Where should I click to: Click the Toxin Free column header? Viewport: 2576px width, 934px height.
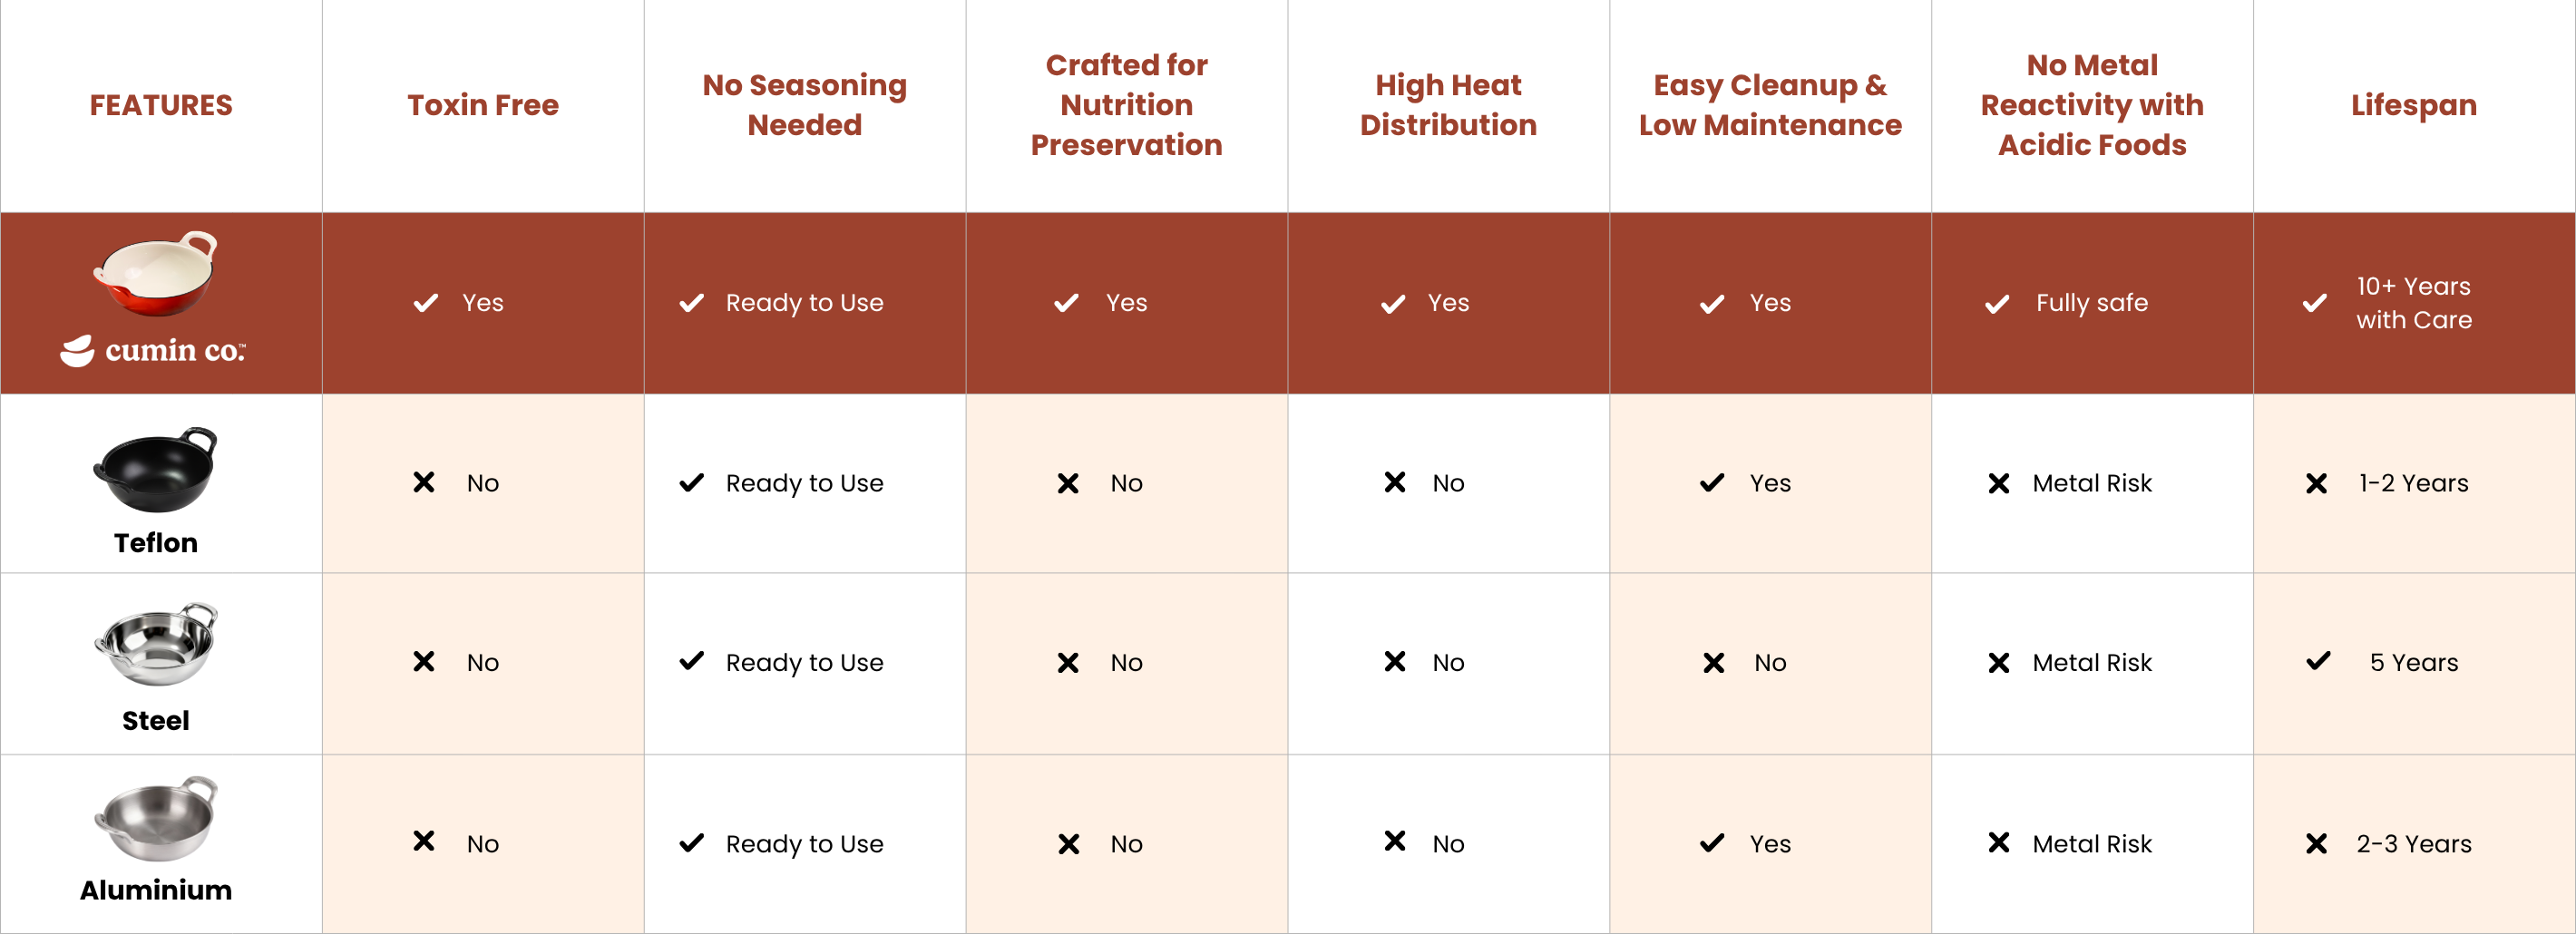483,105
